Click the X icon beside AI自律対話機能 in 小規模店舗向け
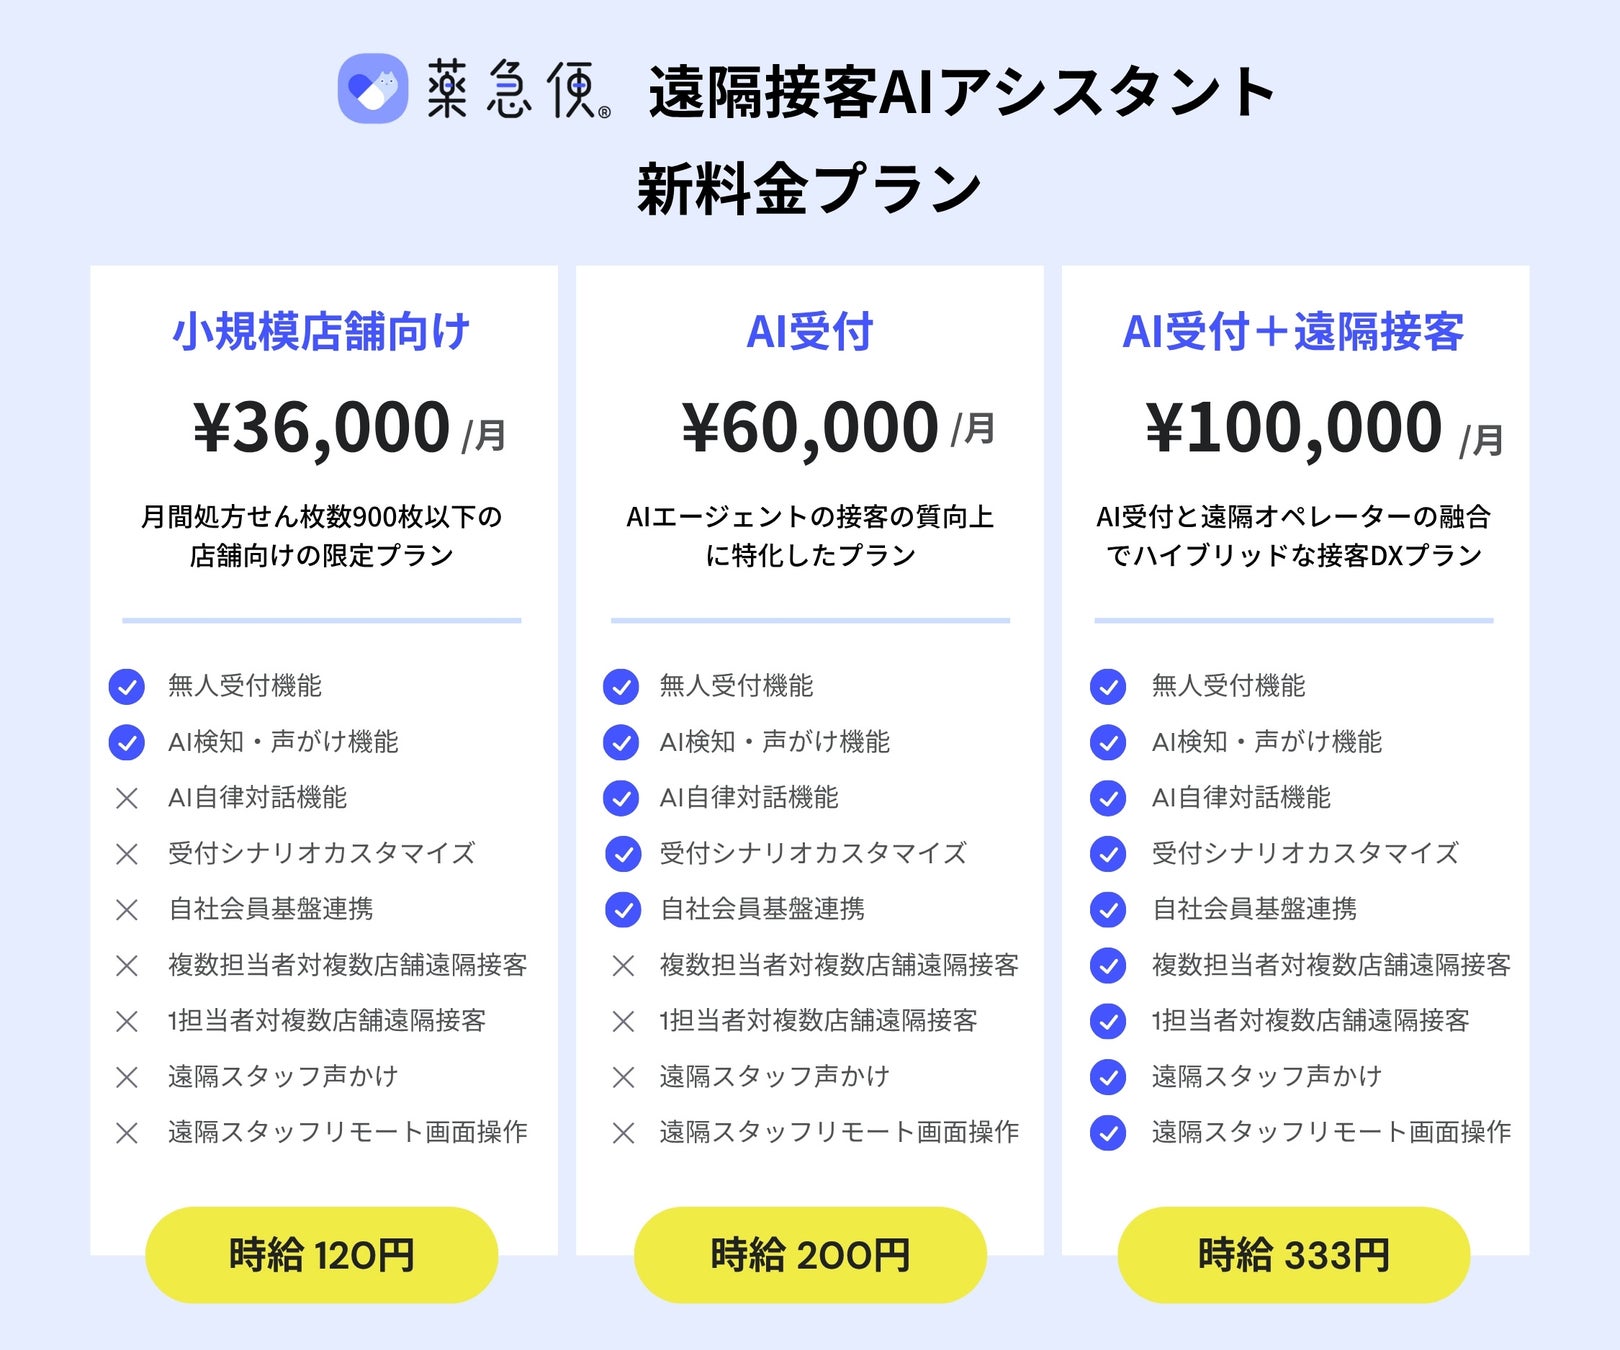Image resolution: width=1620 pixels, height=1350 pixels. coord(126,798)
